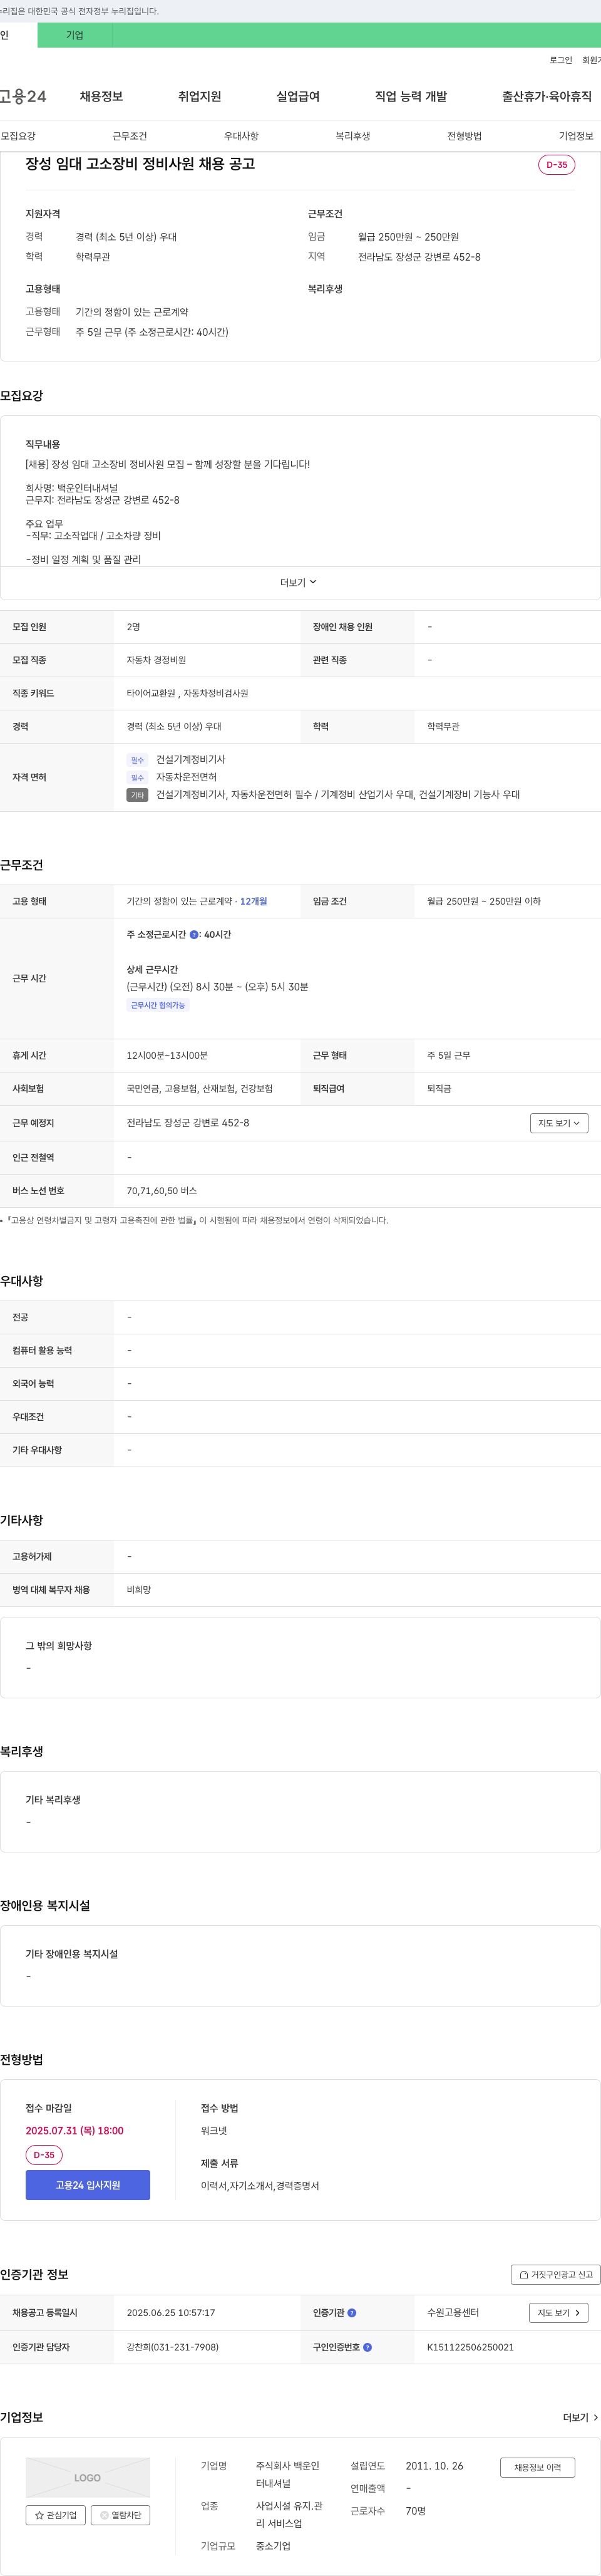
Task: Click the 타이어교환원 , 자동차정비검사원 keyword text
Action: pyautogui.click(x=187, y=693)
